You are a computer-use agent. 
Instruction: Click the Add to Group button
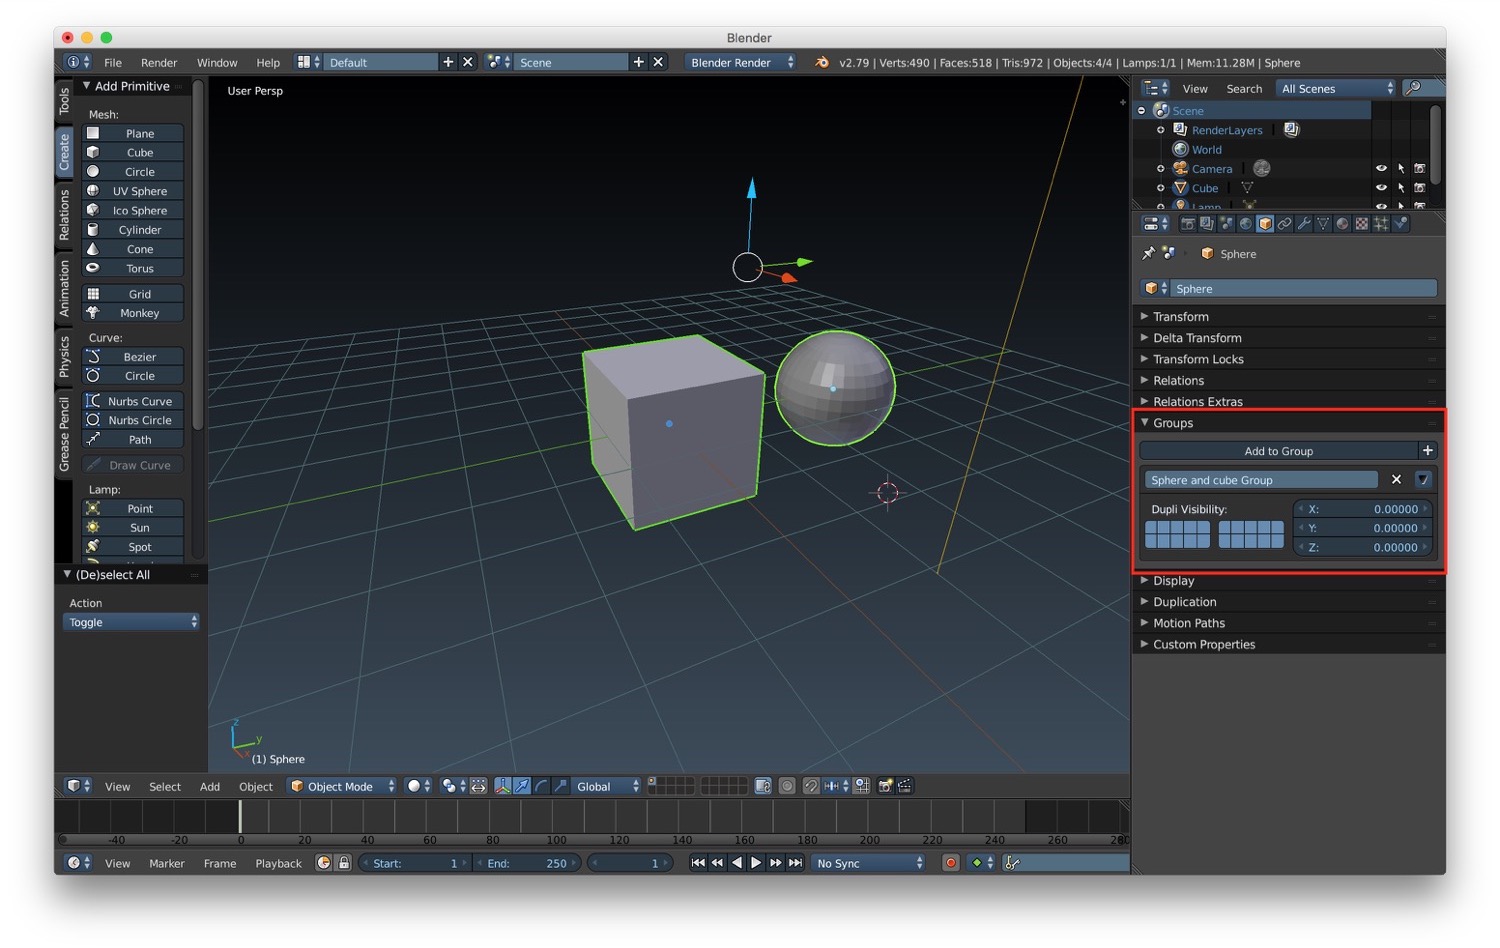(x=1278, y=451)
